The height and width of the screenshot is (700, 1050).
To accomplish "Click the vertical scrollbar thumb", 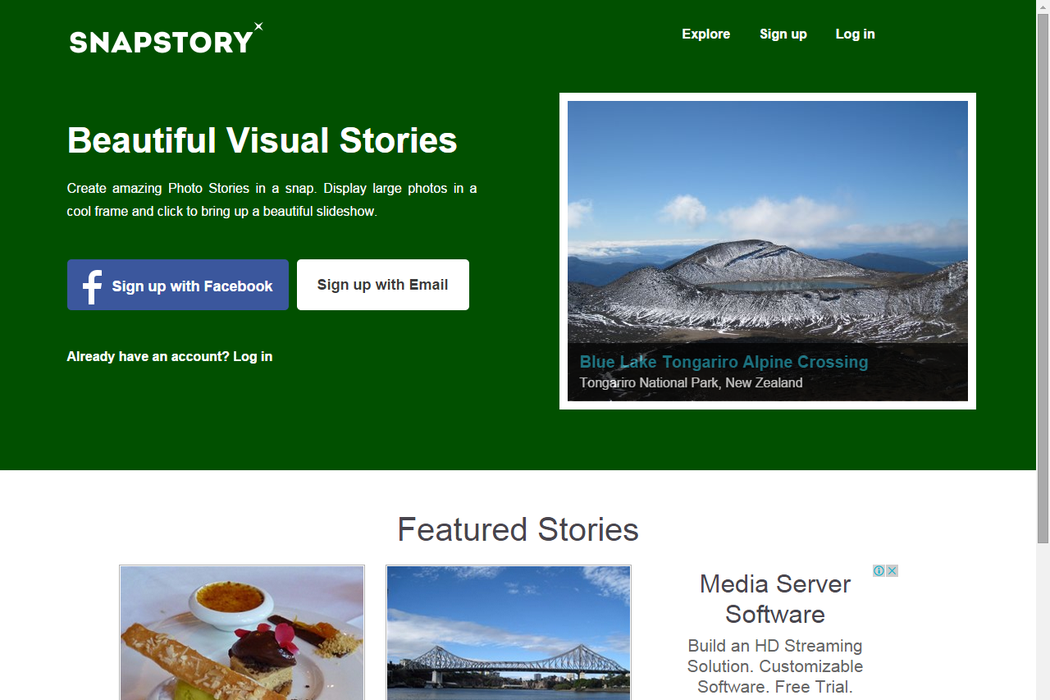I will (1043, 278).
